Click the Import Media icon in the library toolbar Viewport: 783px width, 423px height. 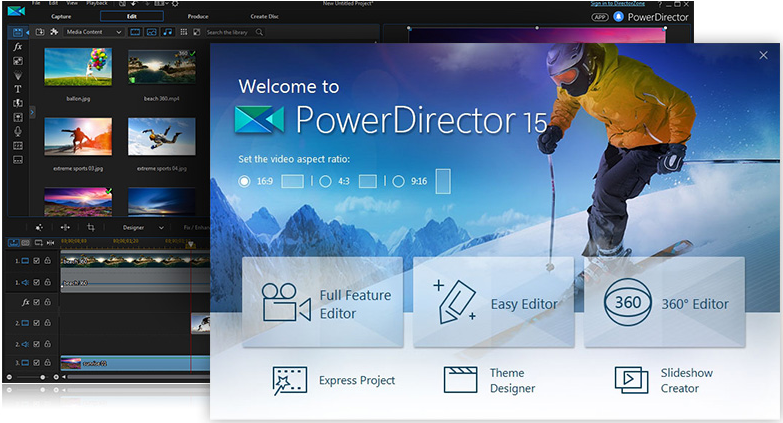(40, 32)
